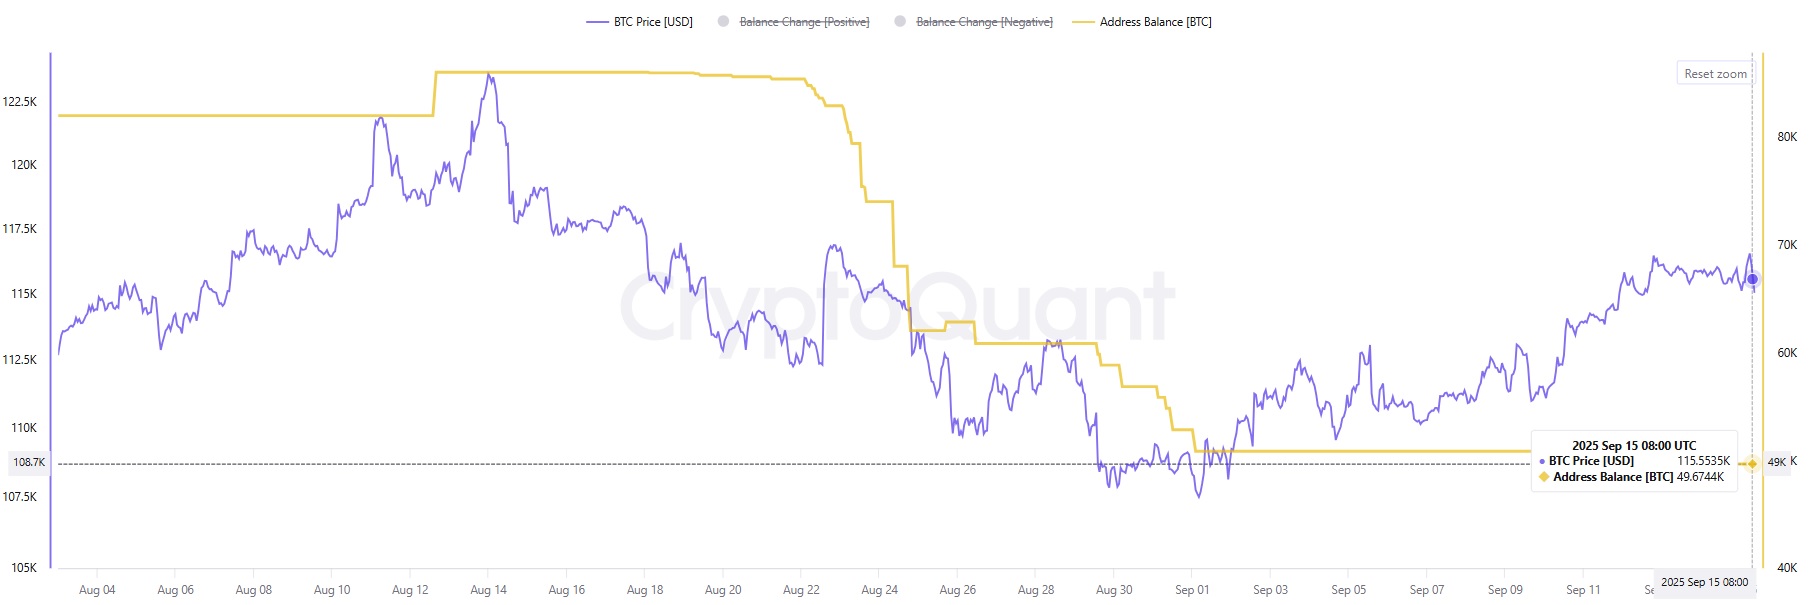Image resolution: width=1809 pixels, height=605 pixels.
Task: Click the gray circle icon beside Balance Change [Positive]
Action: point(721,21)
